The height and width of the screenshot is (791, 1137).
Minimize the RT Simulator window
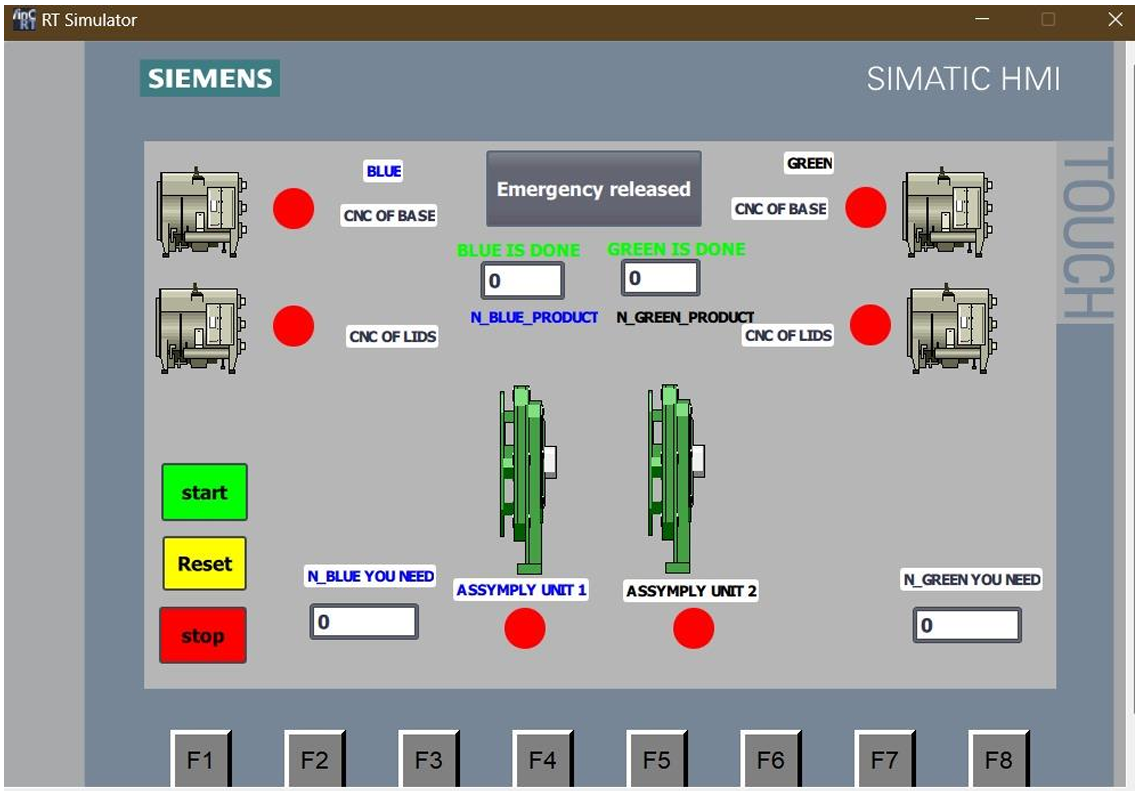click(982, 19)
